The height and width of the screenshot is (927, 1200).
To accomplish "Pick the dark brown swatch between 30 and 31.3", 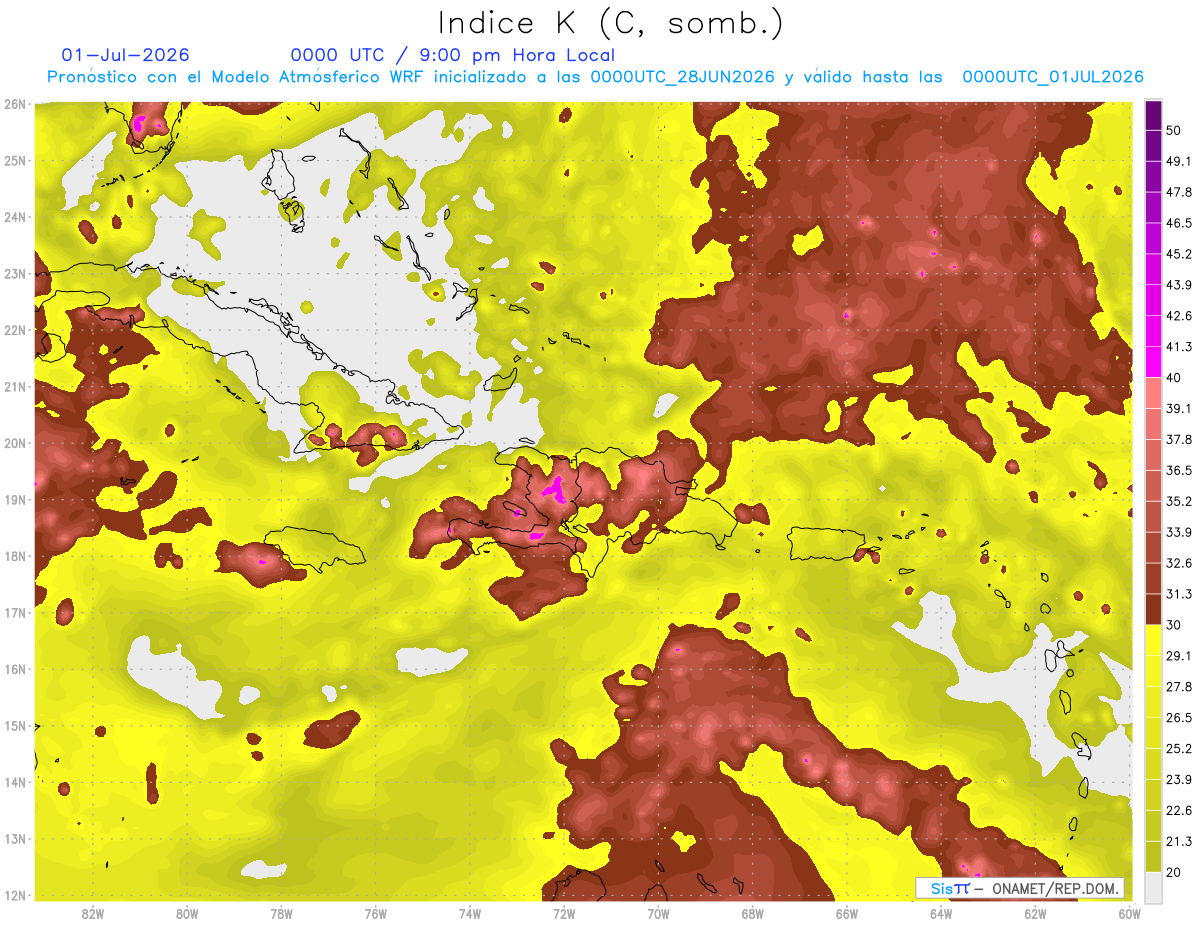I will 1153,609.
